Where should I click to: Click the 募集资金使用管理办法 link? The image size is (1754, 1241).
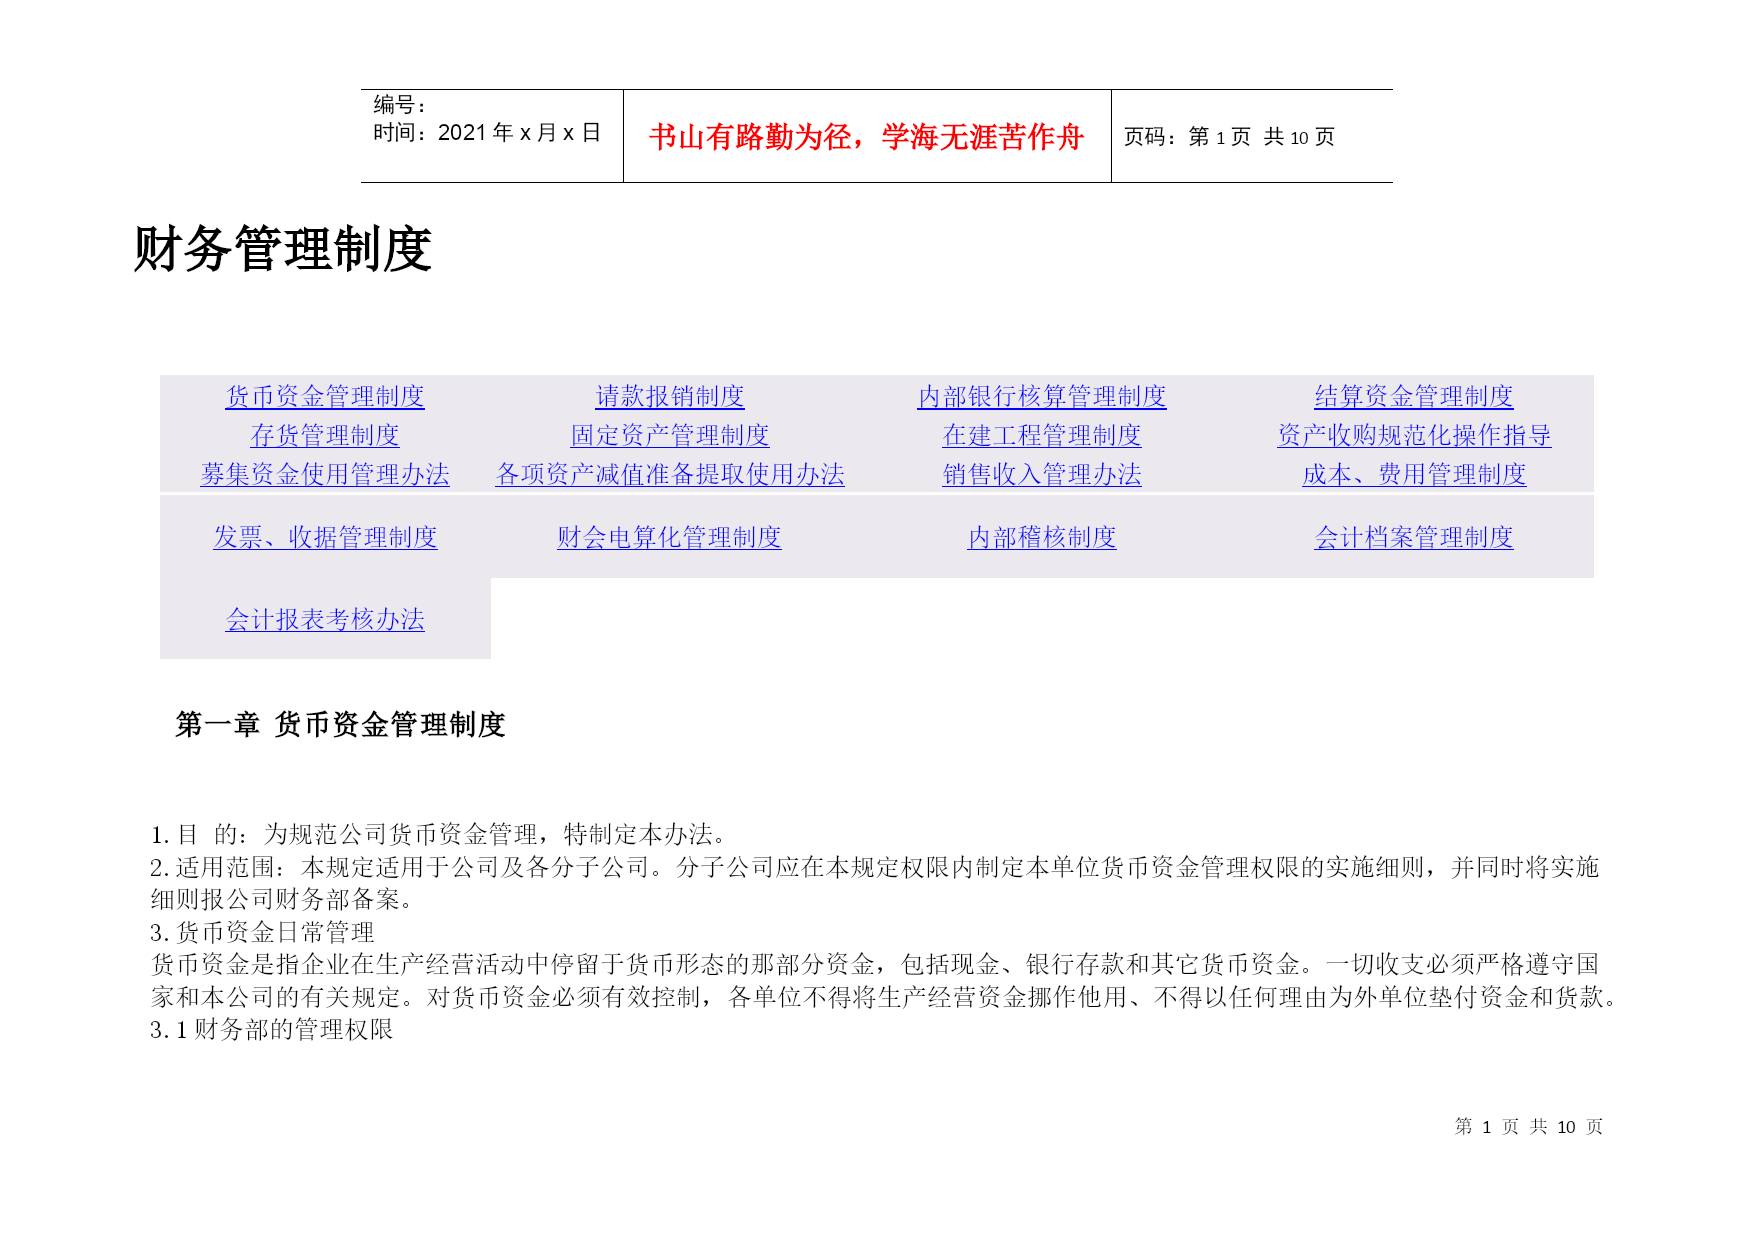[325, 475]
